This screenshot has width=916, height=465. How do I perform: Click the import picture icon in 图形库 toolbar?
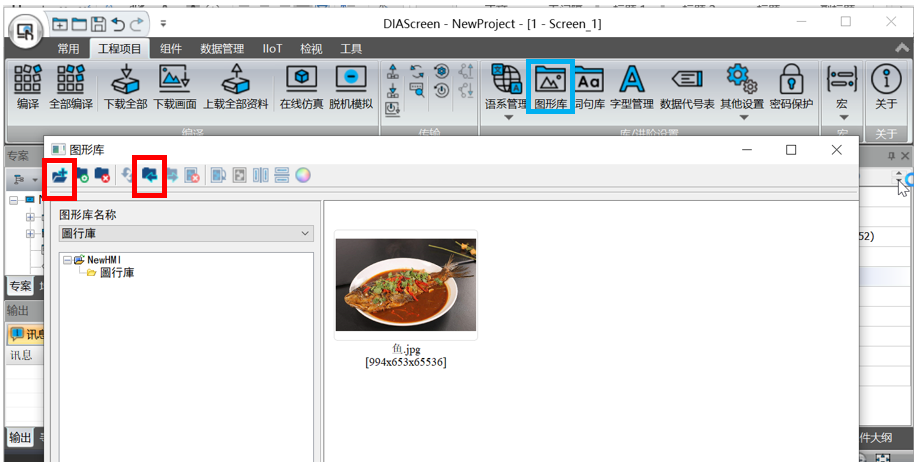(149, 175)
